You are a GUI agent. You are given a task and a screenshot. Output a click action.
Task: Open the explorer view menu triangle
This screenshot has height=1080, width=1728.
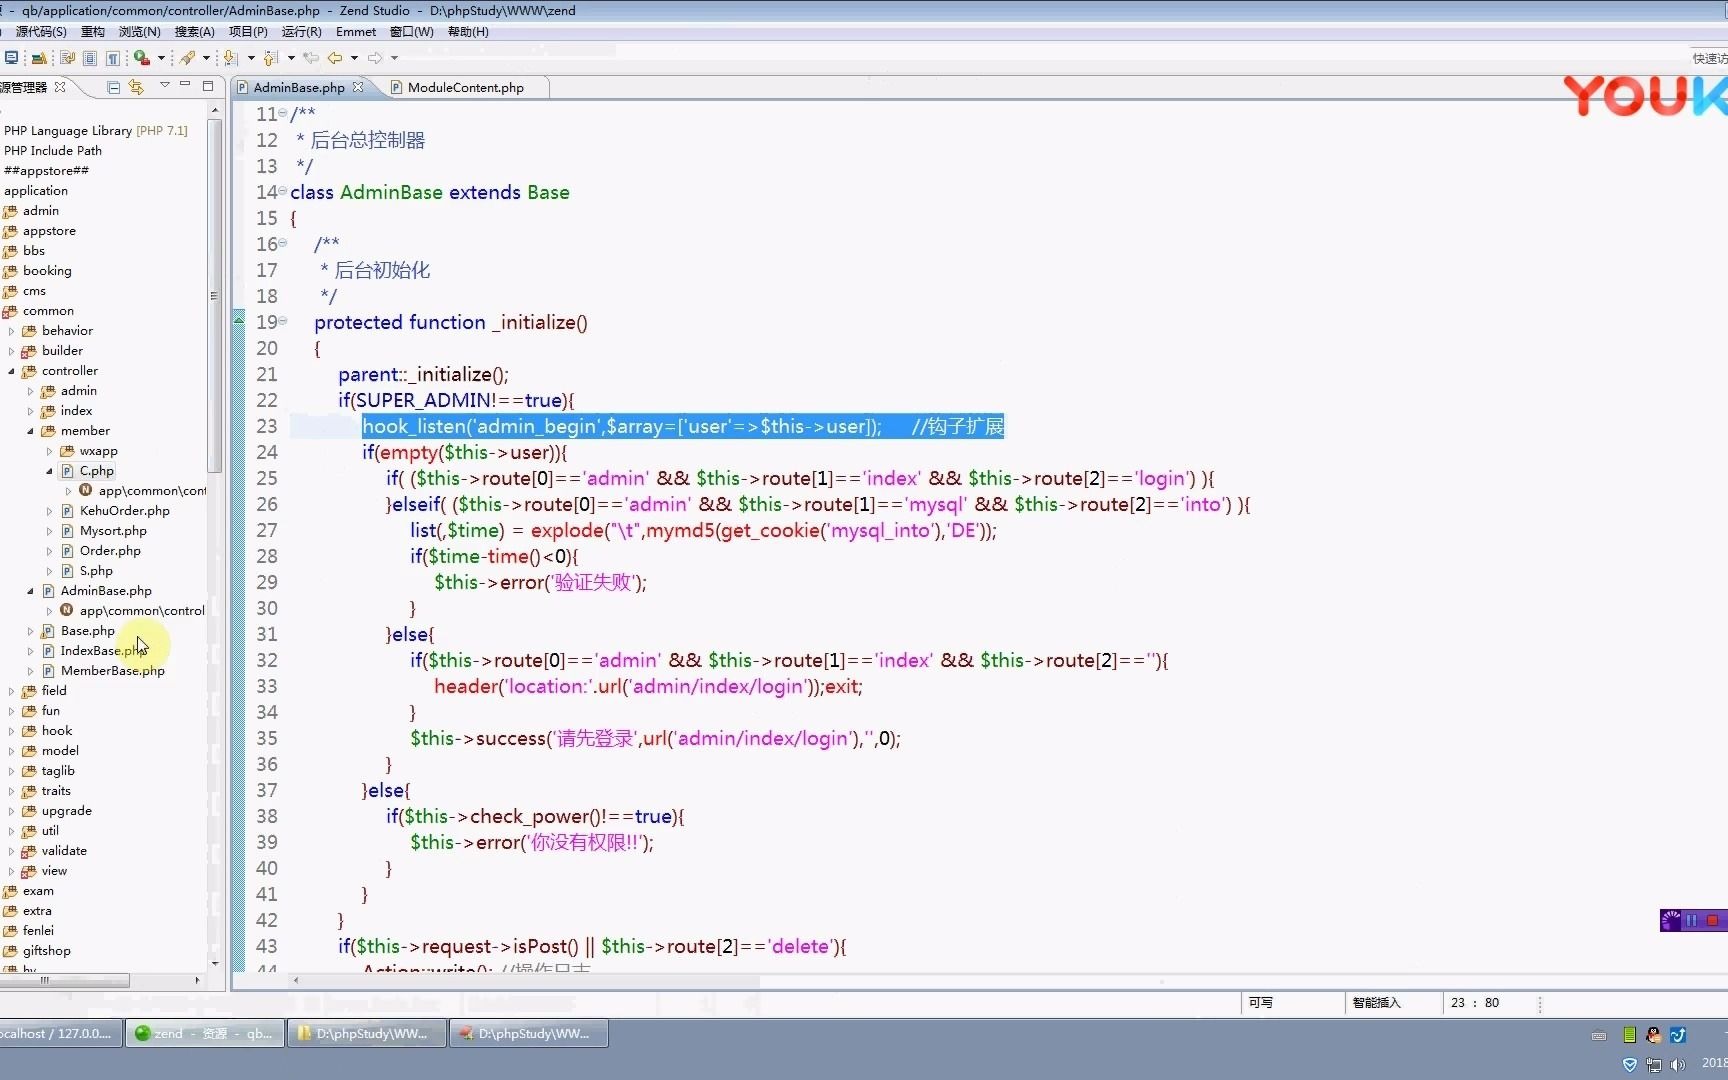point(165,85)
